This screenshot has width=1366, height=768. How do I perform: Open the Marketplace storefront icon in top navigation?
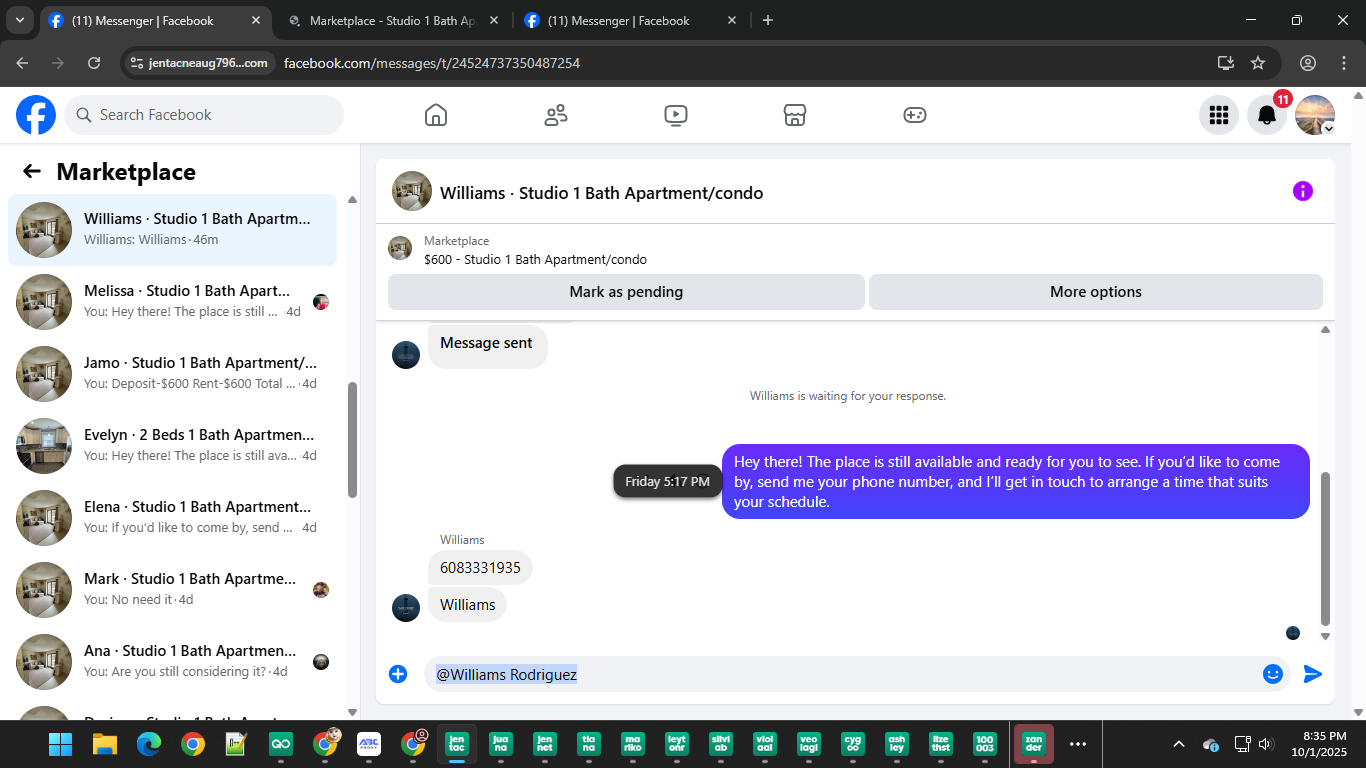(795, 115)
